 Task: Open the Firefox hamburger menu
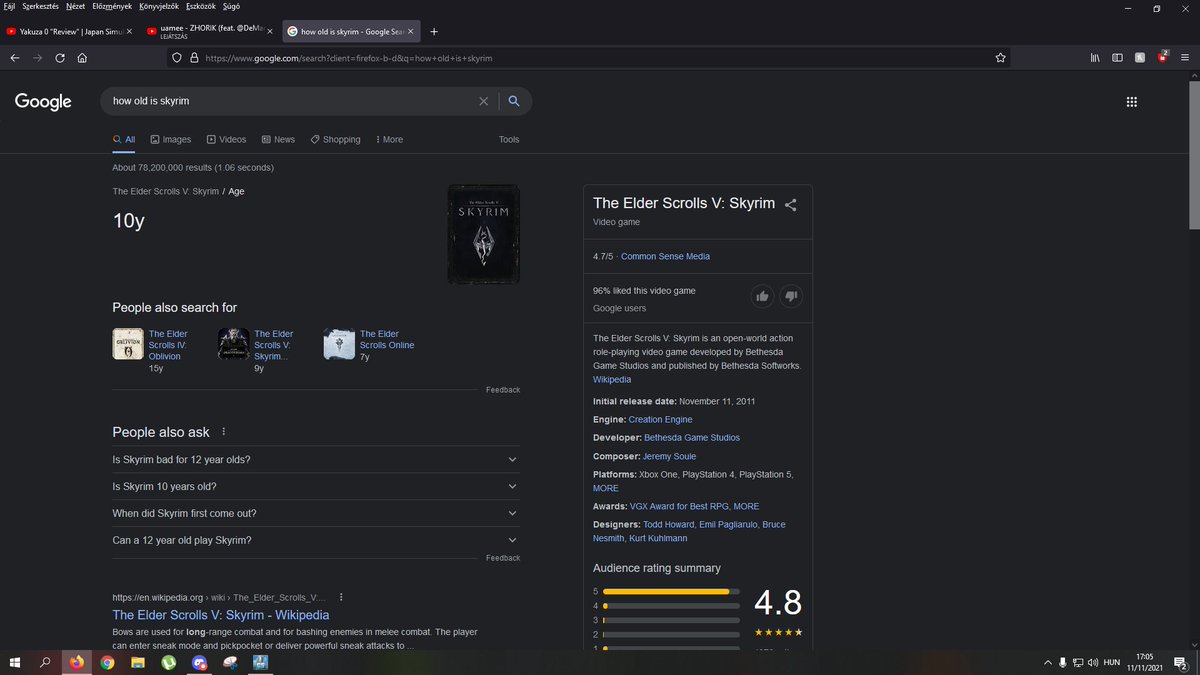pos(1185,58)
